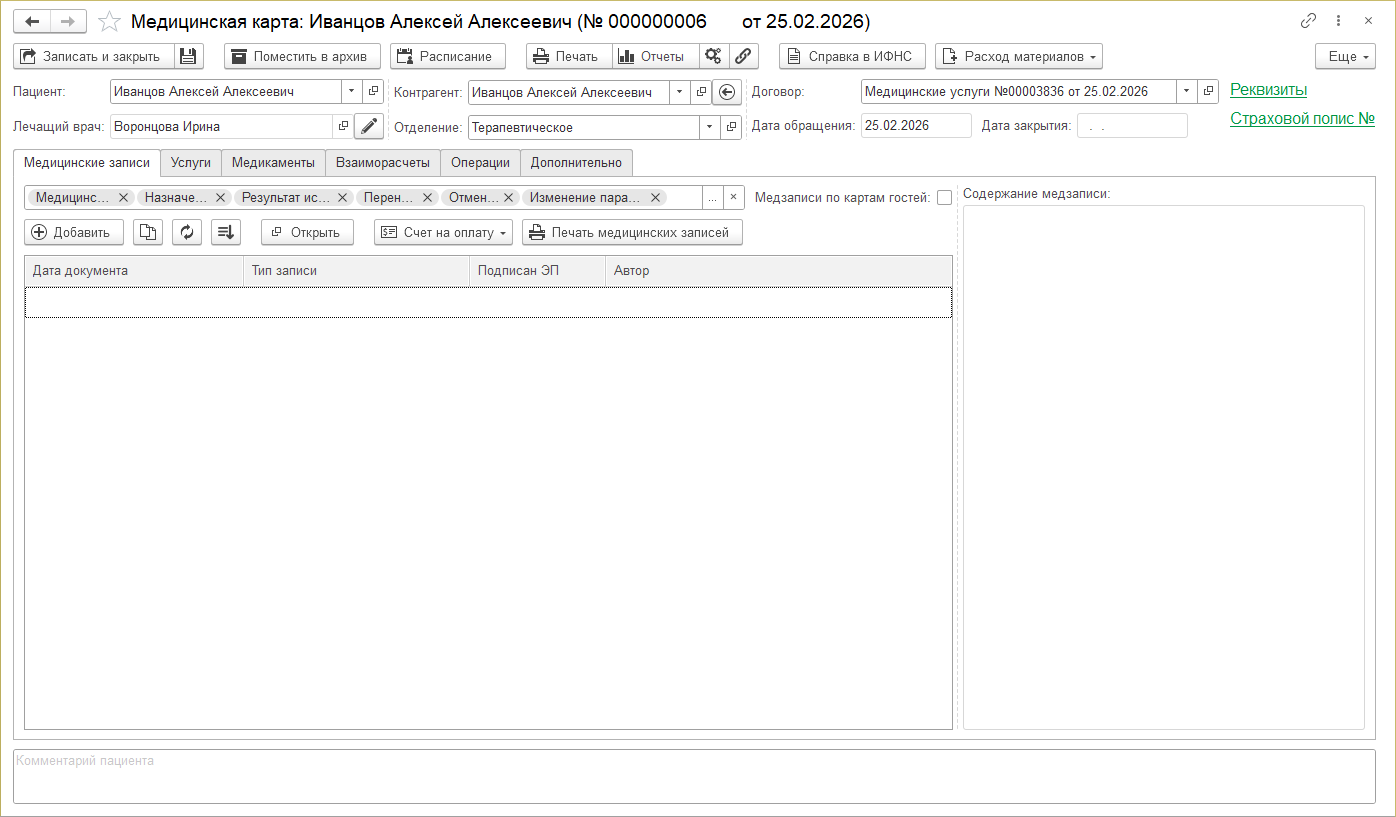This screenshot has height=817, width=1396.
Task: Expand the Контрагент dropdown list
Action: point(679,92)
